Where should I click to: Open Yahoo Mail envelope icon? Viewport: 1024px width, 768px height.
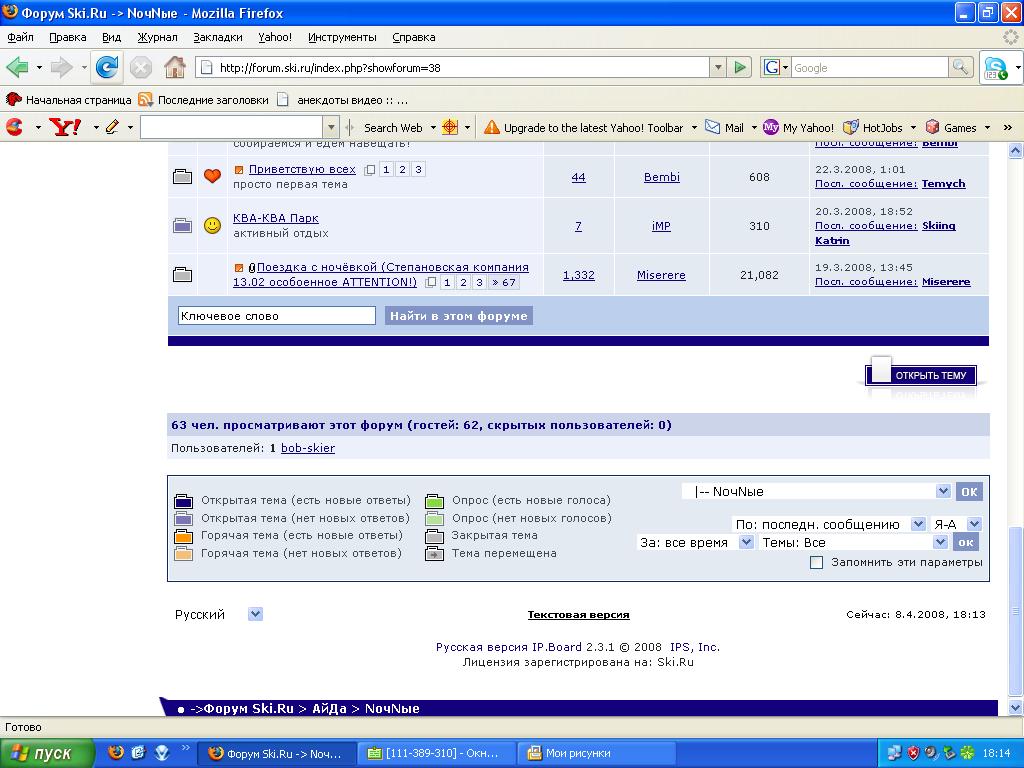[713, 127]
